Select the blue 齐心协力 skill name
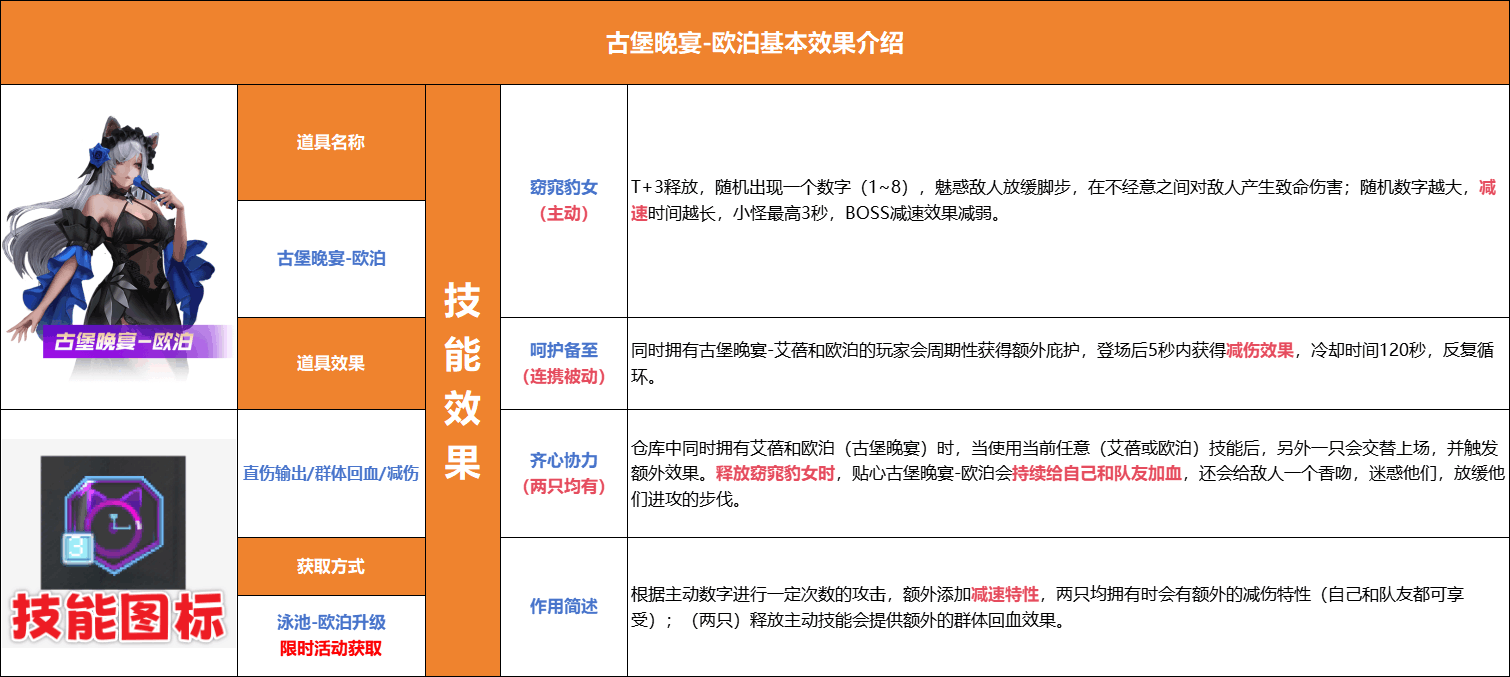 coord(564,460)
